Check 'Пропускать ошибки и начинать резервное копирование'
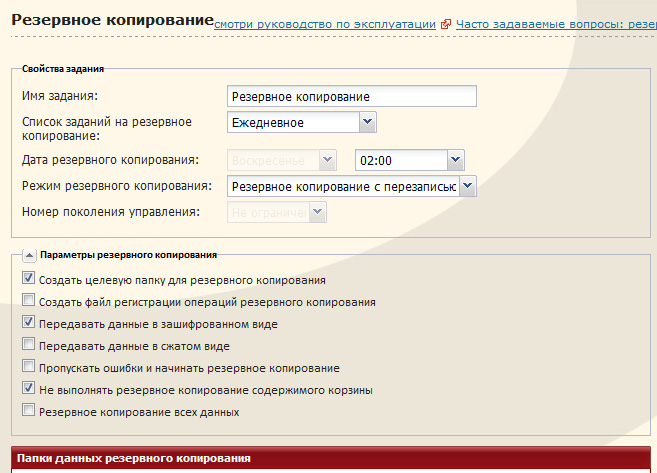The width and height of the screenshot is (657, 473). 28,367
